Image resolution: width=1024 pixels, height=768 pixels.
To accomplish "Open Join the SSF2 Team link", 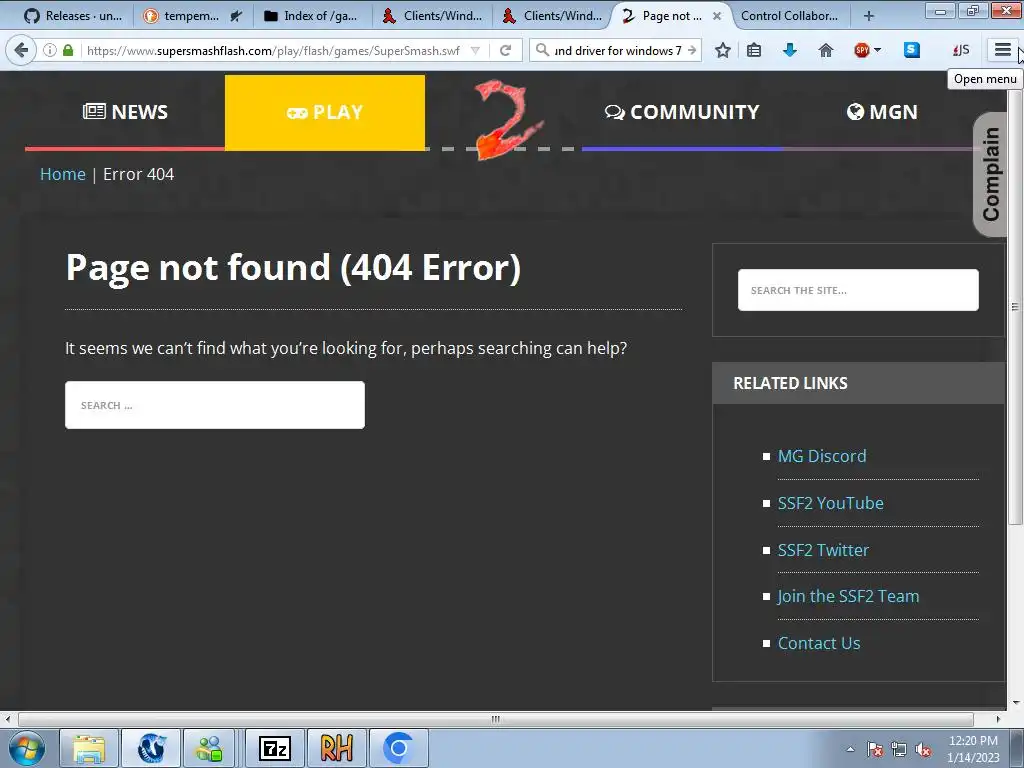I will (848, 596).
